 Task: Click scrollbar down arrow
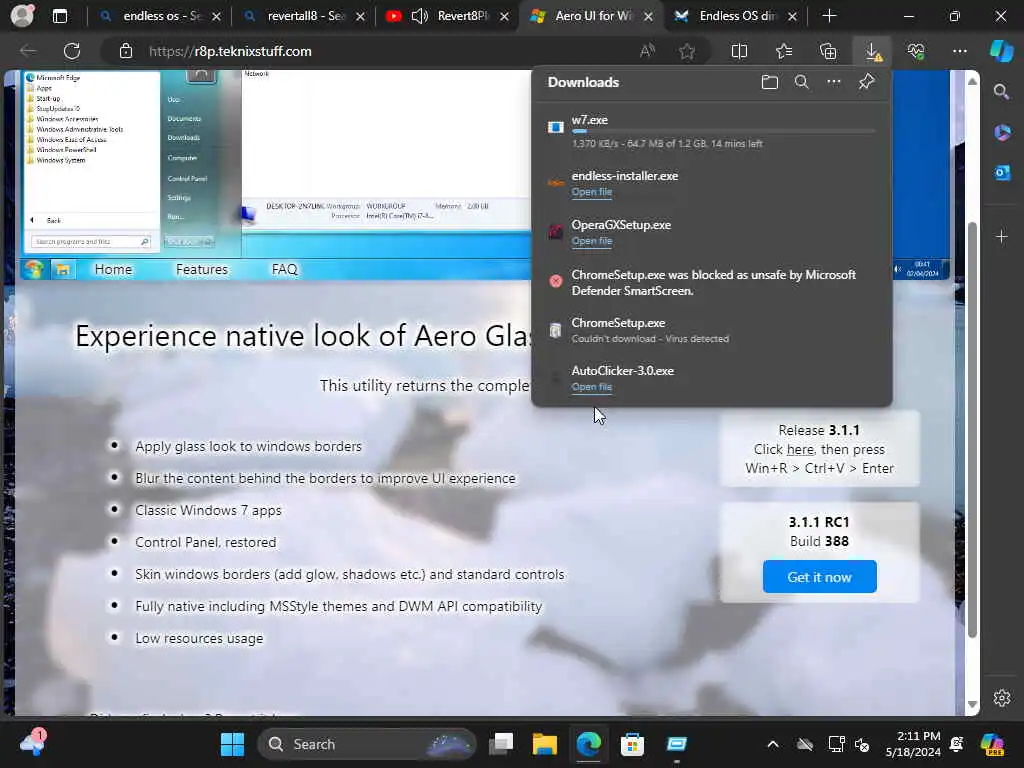972,704
